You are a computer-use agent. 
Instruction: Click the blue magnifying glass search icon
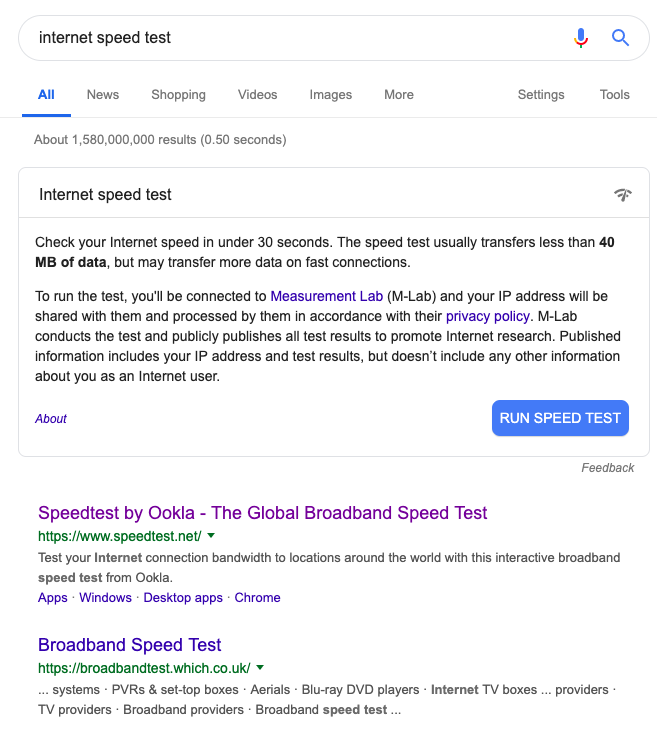tap(620, 37)
